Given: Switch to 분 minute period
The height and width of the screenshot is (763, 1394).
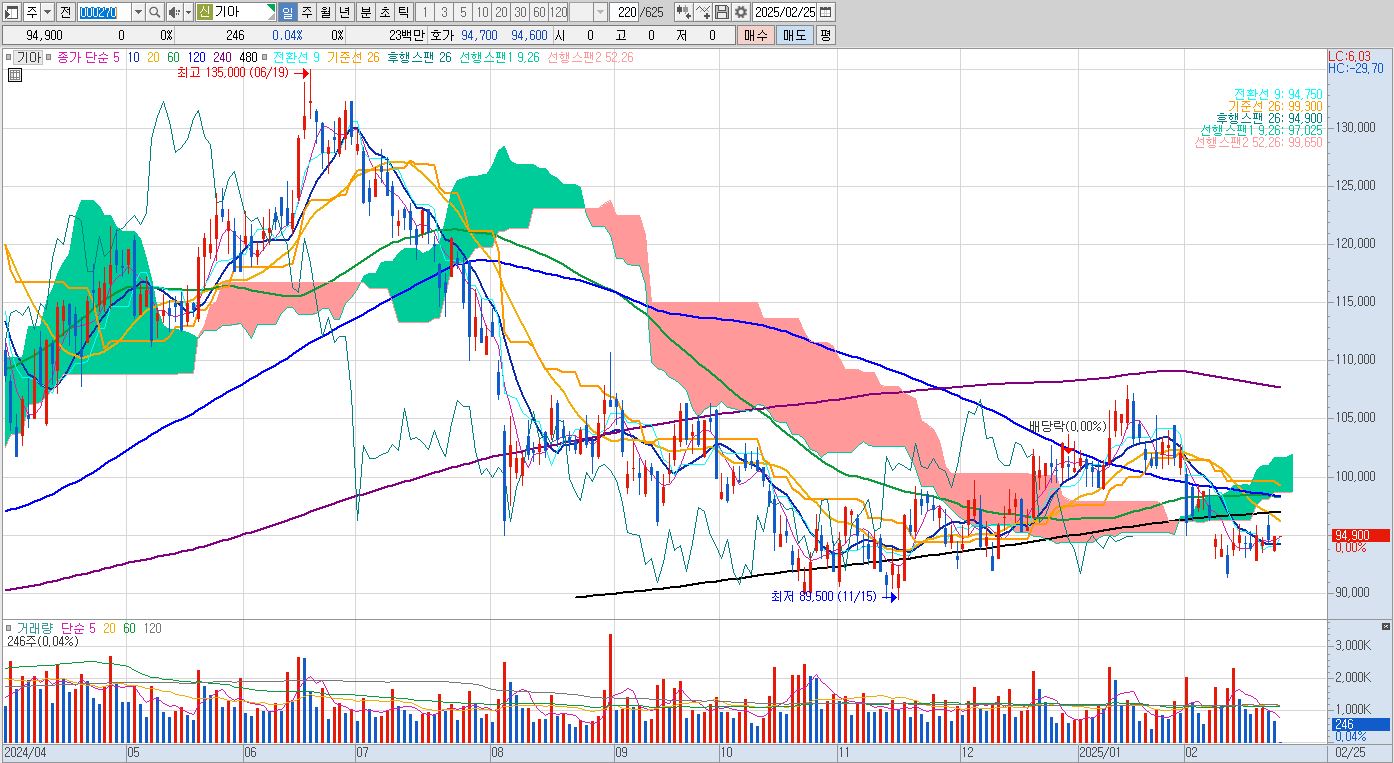Looking at the screenshot, I should [x=364, y=12].
